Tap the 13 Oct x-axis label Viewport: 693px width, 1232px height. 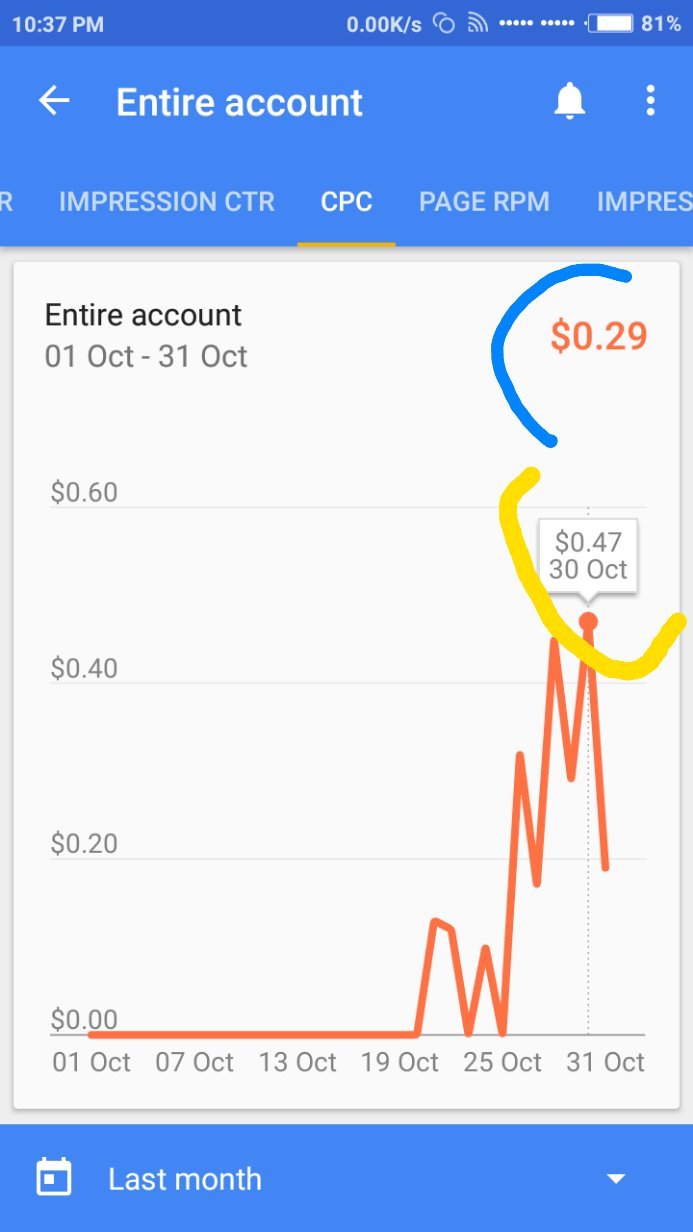[297, 1062]
